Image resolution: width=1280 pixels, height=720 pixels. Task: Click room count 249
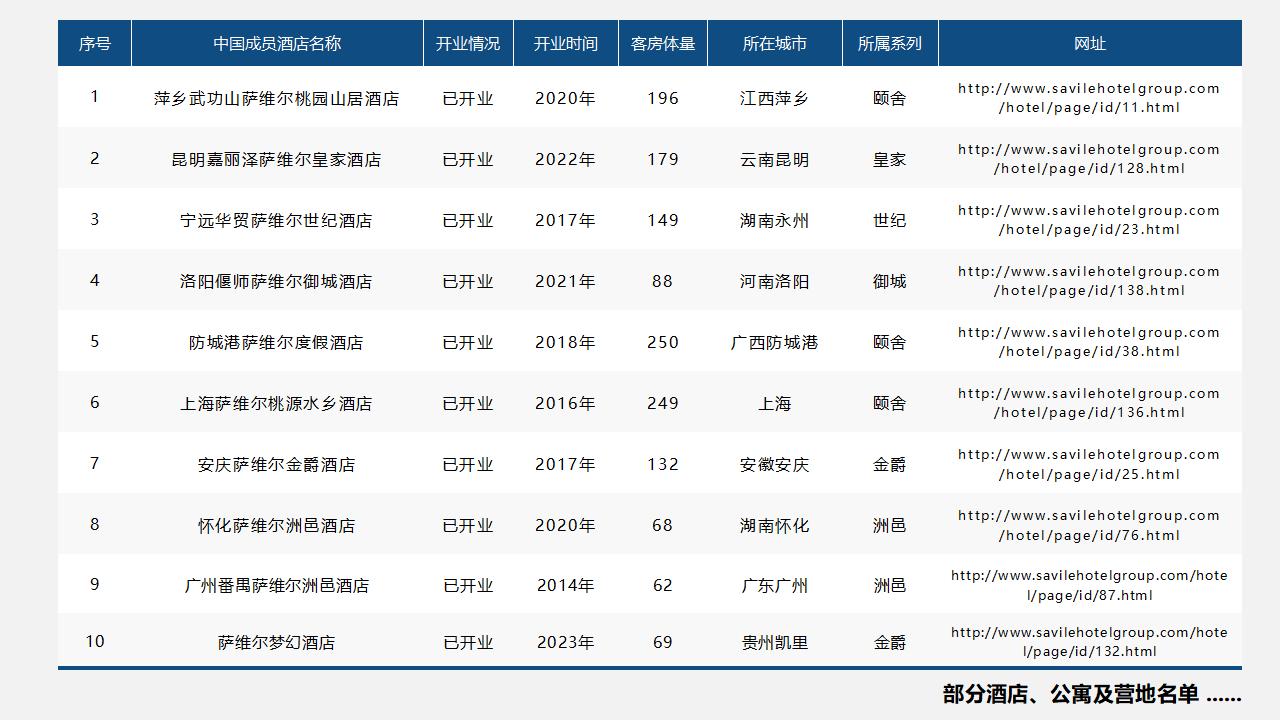coord(663,404)
